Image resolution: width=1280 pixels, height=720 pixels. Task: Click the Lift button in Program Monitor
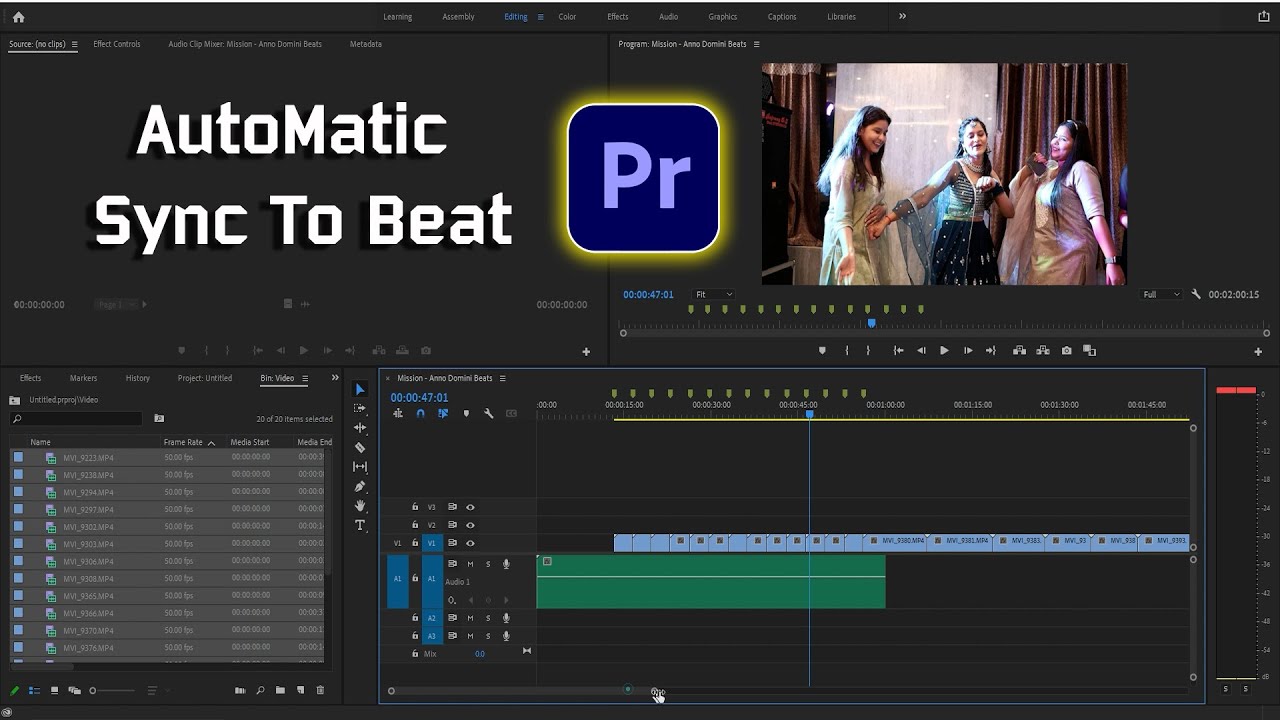coord(1019,351)
